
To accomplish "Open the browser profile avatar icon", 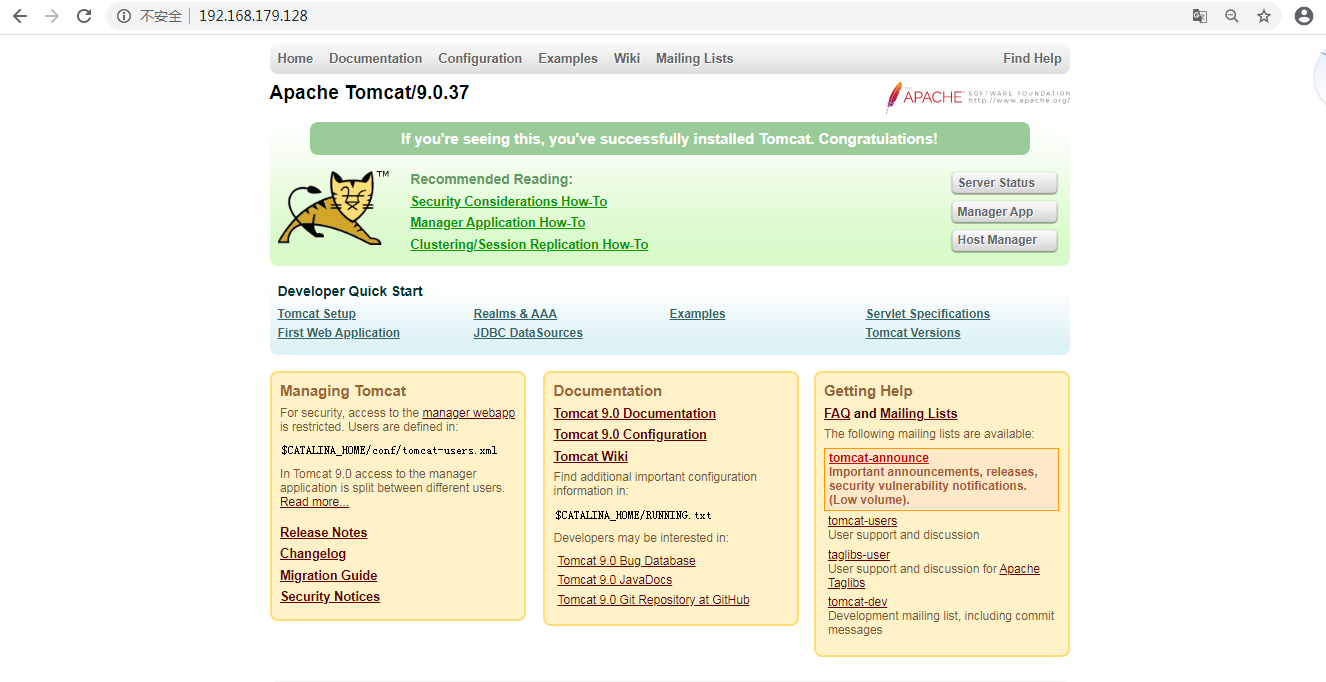I will (x=1304, y=16).
